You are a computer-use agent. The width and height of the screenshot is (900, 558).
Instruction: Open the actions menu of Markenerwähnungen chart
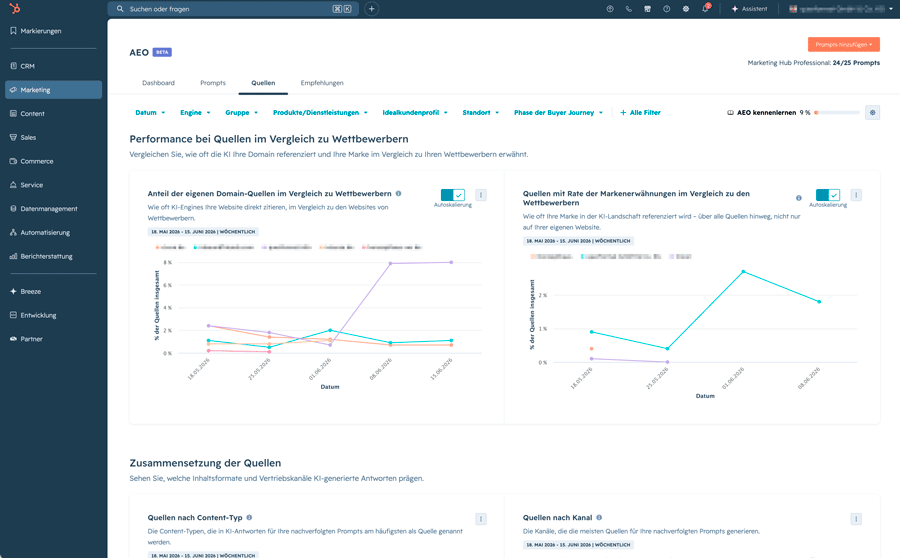pos(856,195)
